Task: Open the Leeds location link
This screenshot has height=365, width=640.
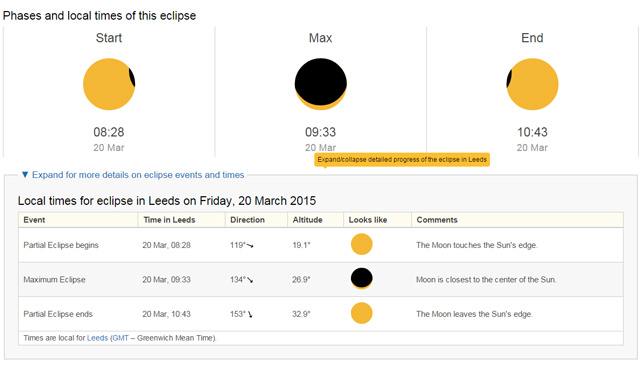Action: pyautogui.click(x=98, y=338)
